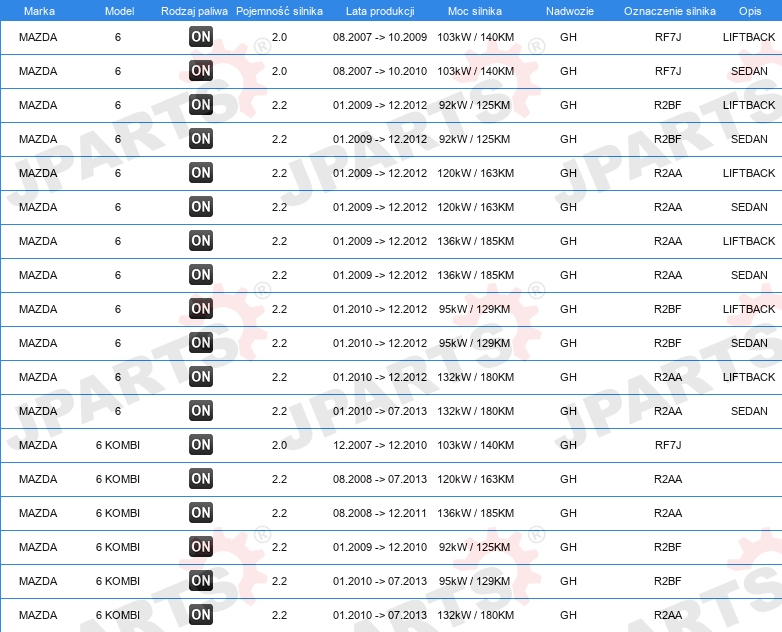Screen dimensions: 782x632
Task: Click 95kW / 129KM in the LIFTBACK row
Action: click(x=474, y=309)
